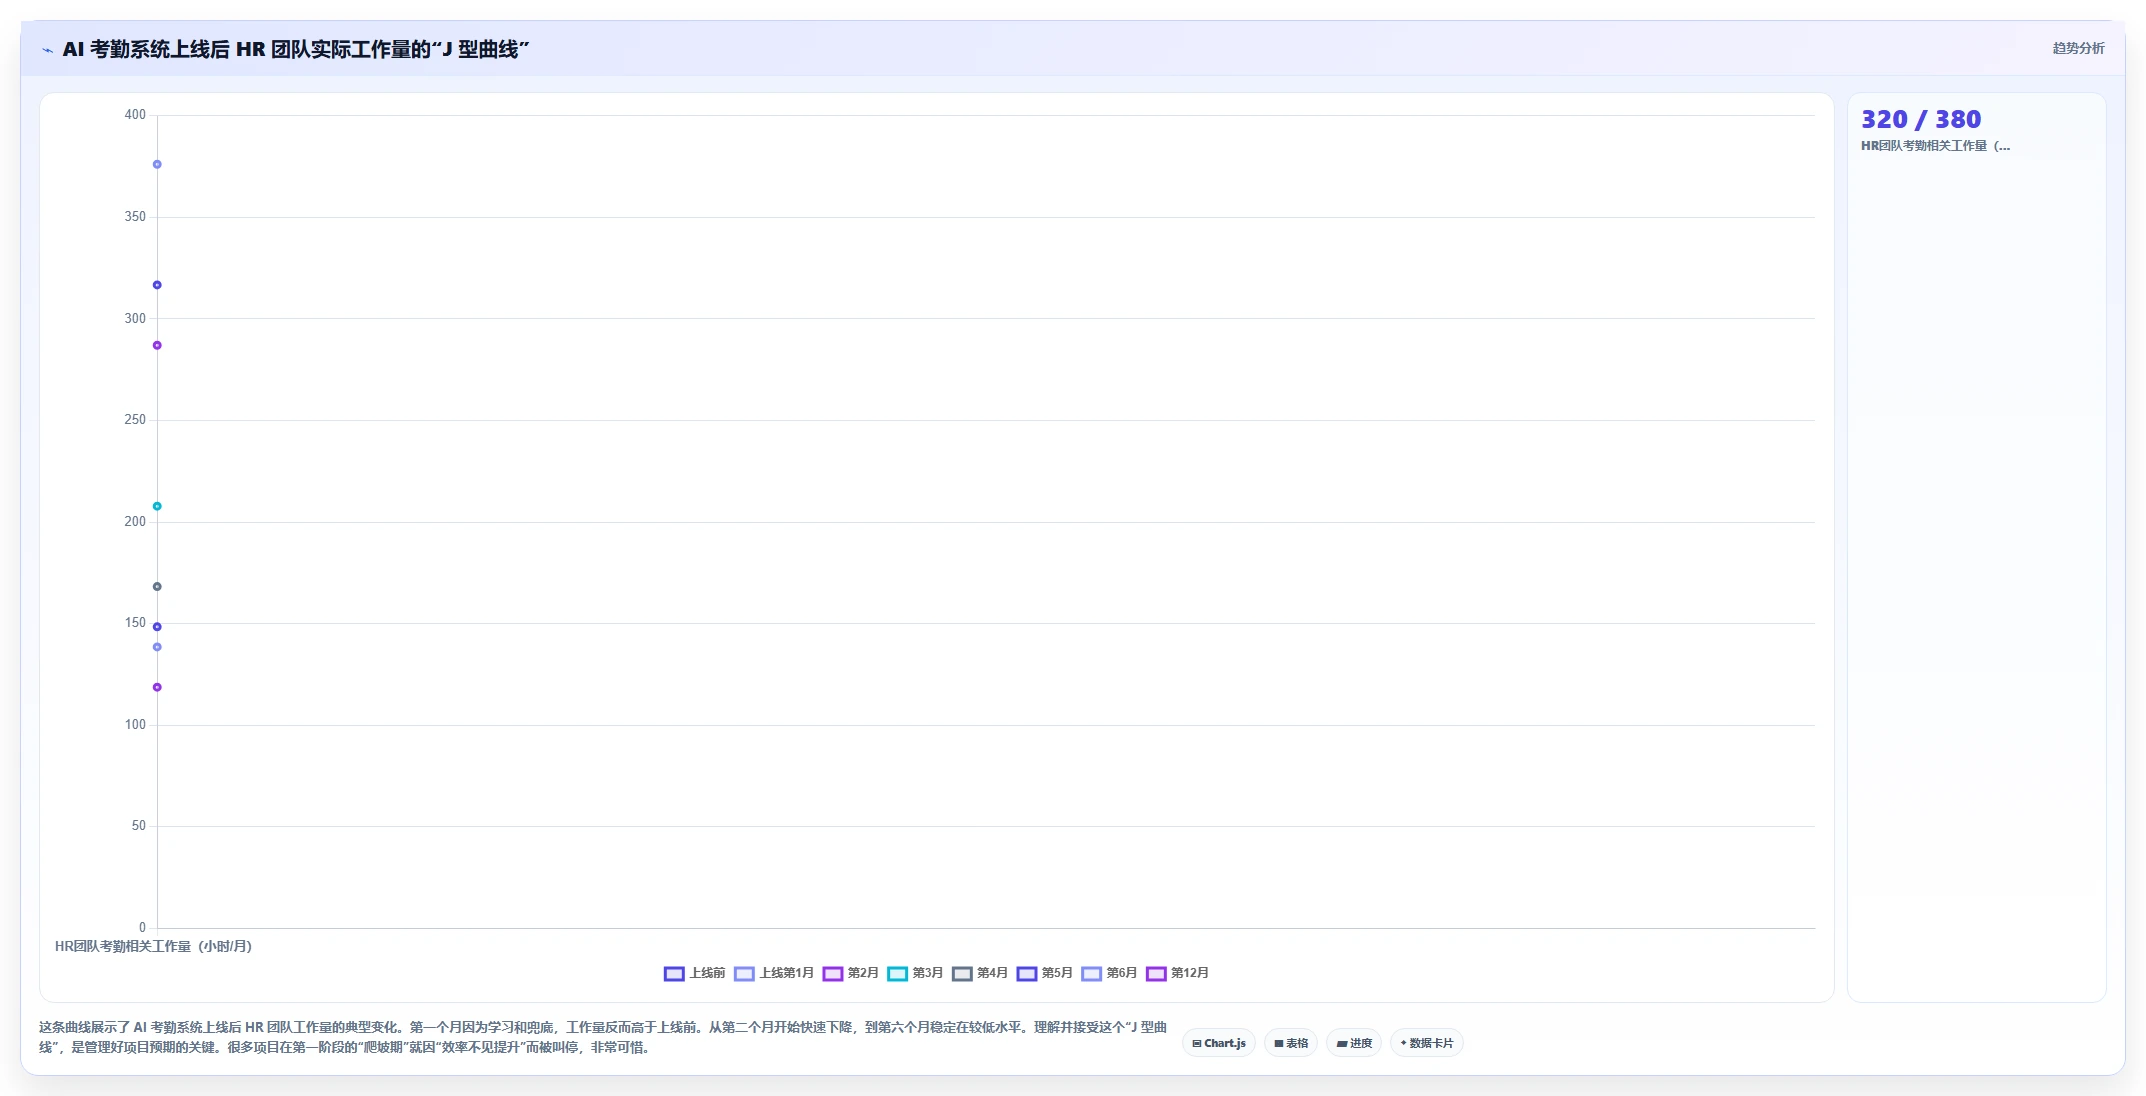This screenshot has width=2146, height=1096.
Task: Click the 200 y-axis tick label
Action: (135, 522)
